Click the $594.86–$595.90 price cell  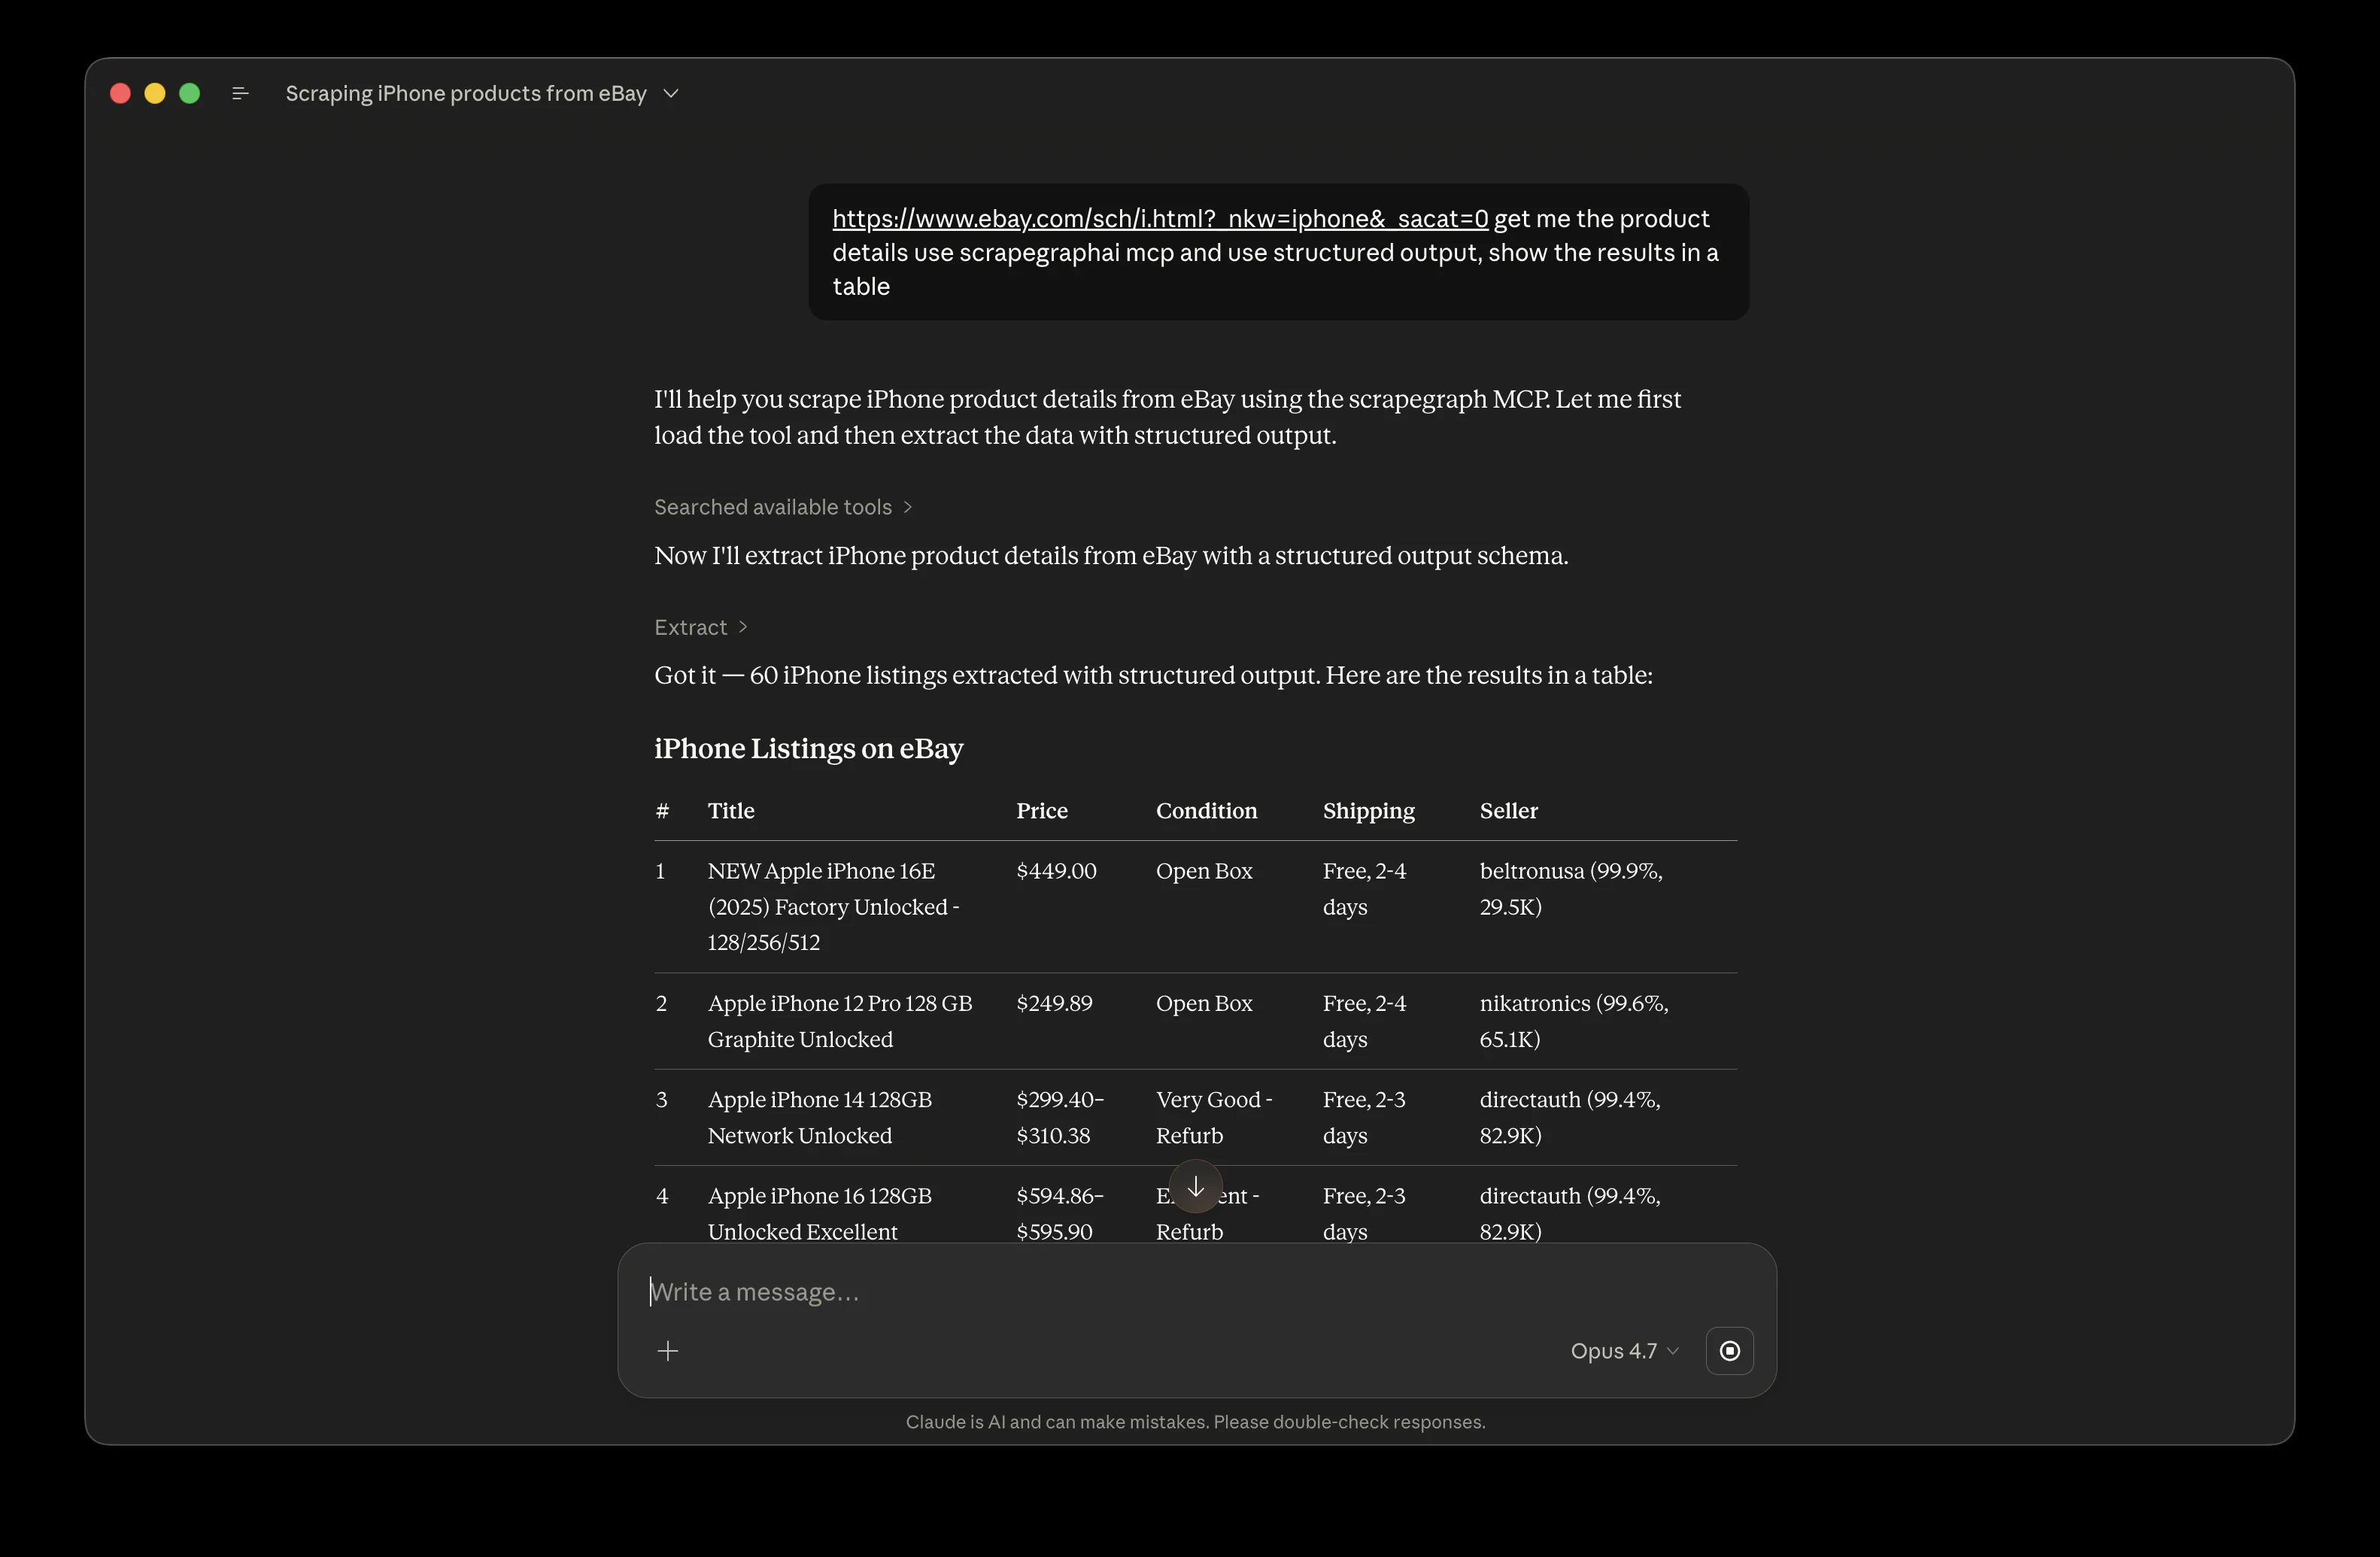click(1060, 1213)
